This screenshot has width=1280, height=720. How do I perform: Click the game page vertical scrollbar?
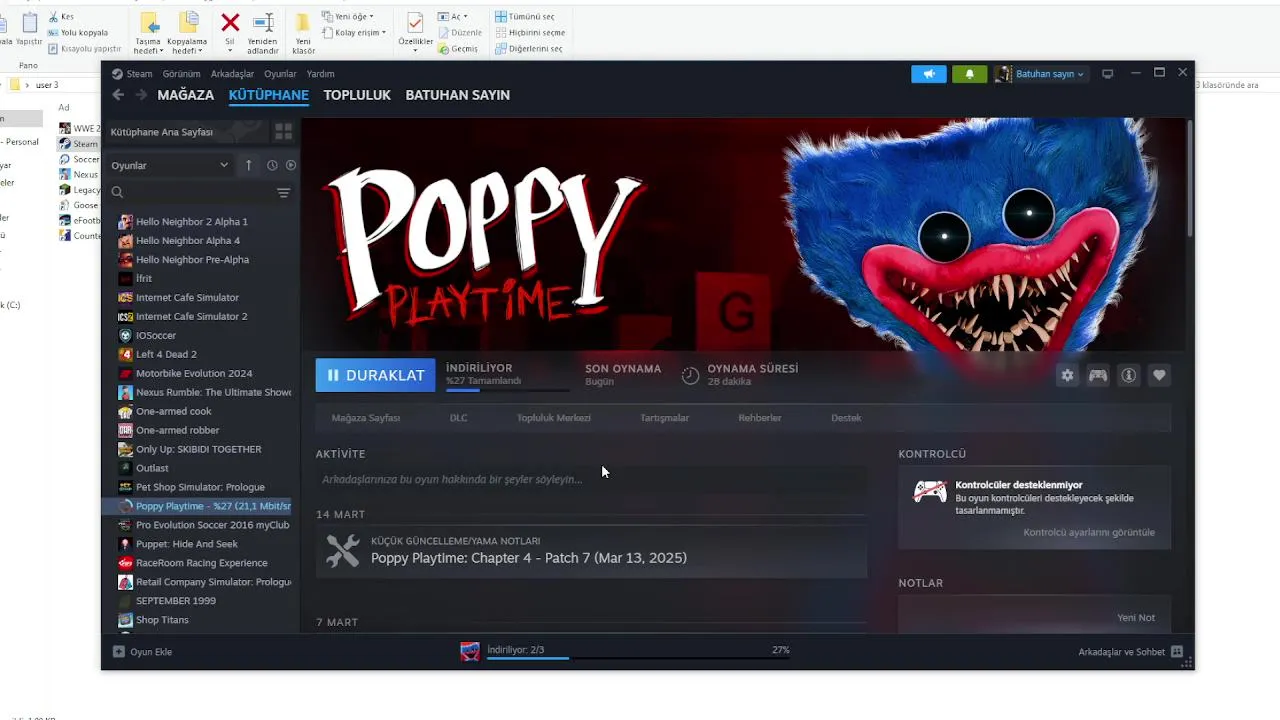(x=1190, y=178)
